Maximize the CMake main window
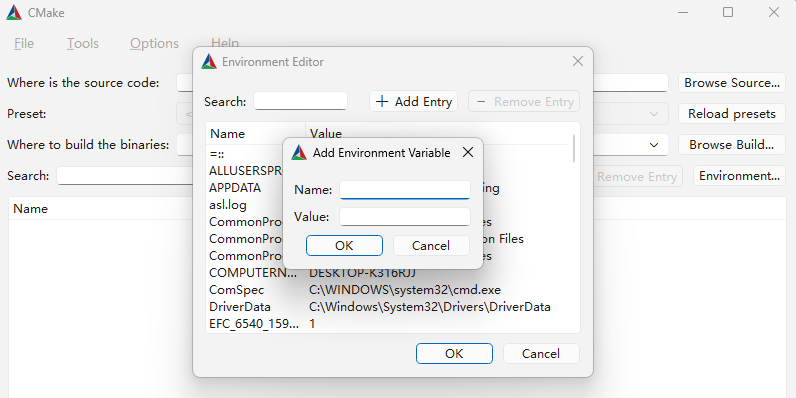The image size is (796, 398). (728, 12)
